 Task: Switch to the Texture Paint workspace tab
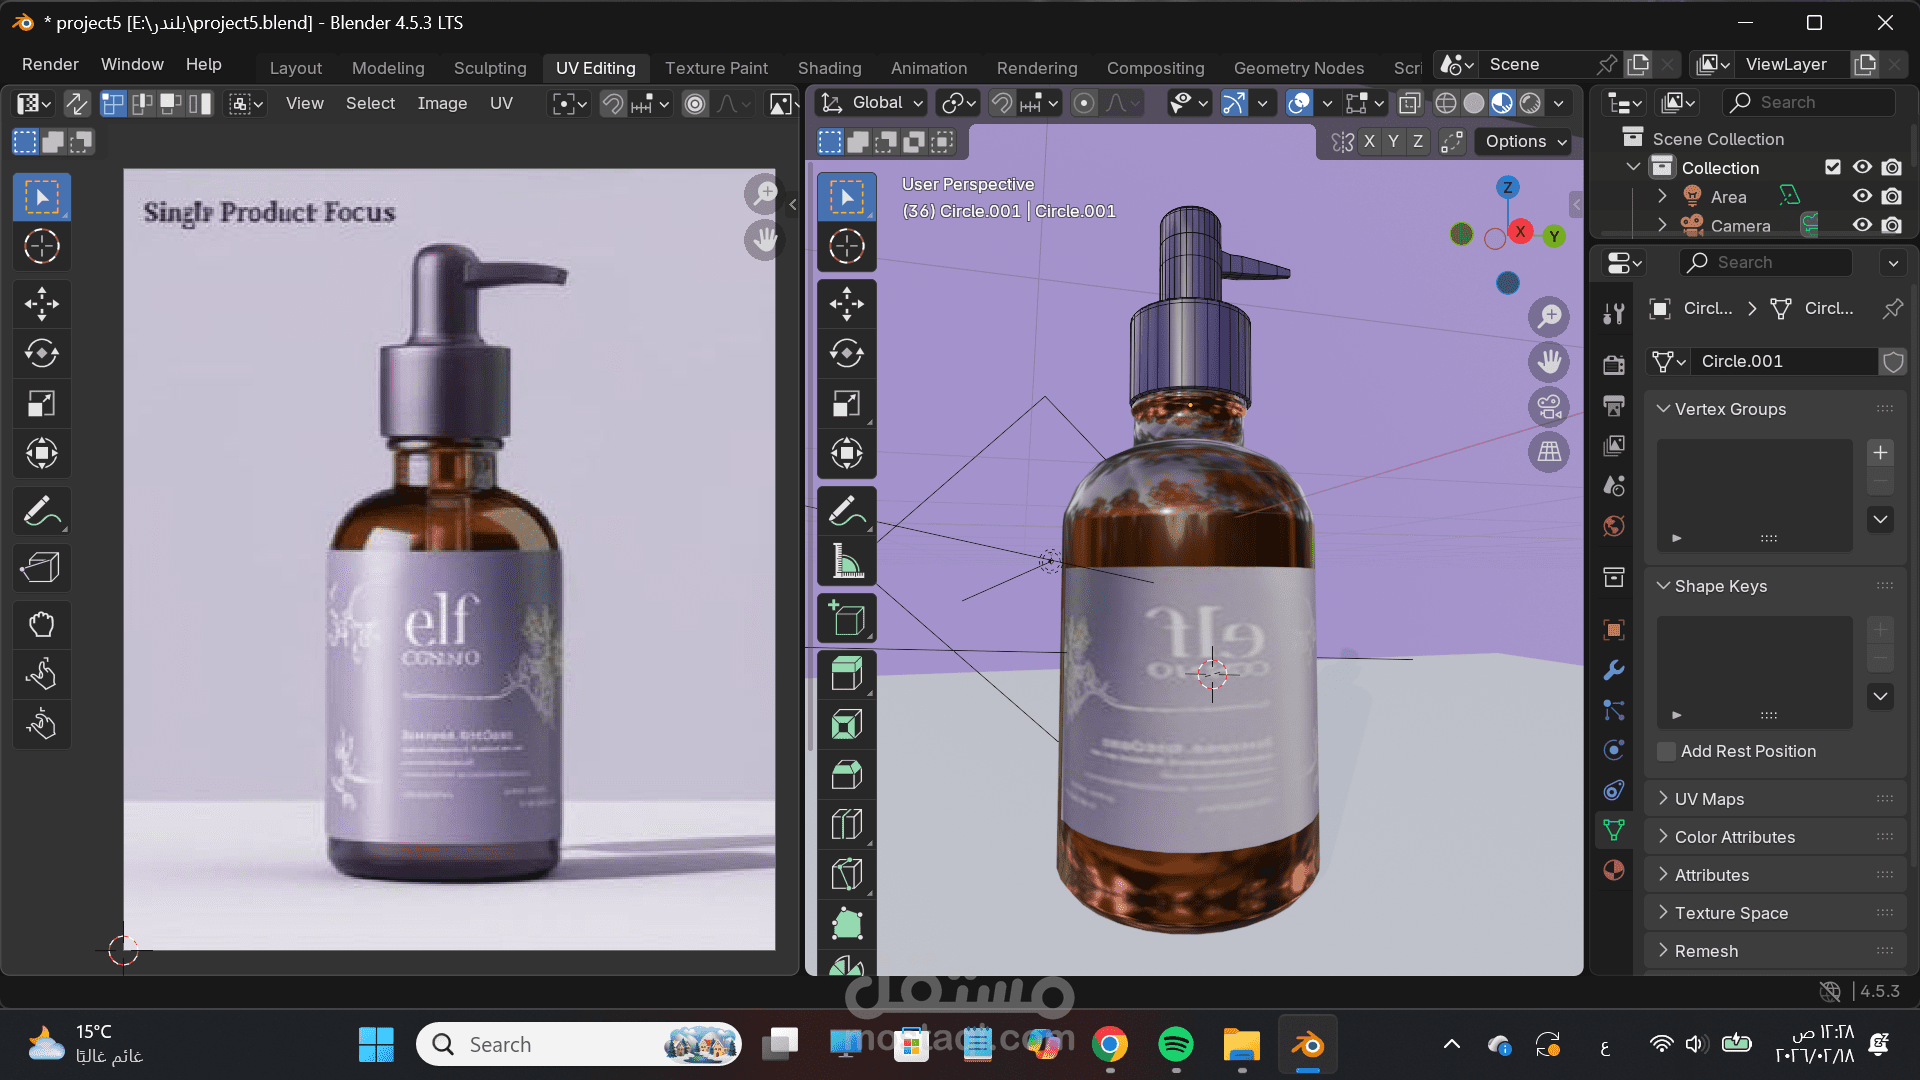[716, 68]
